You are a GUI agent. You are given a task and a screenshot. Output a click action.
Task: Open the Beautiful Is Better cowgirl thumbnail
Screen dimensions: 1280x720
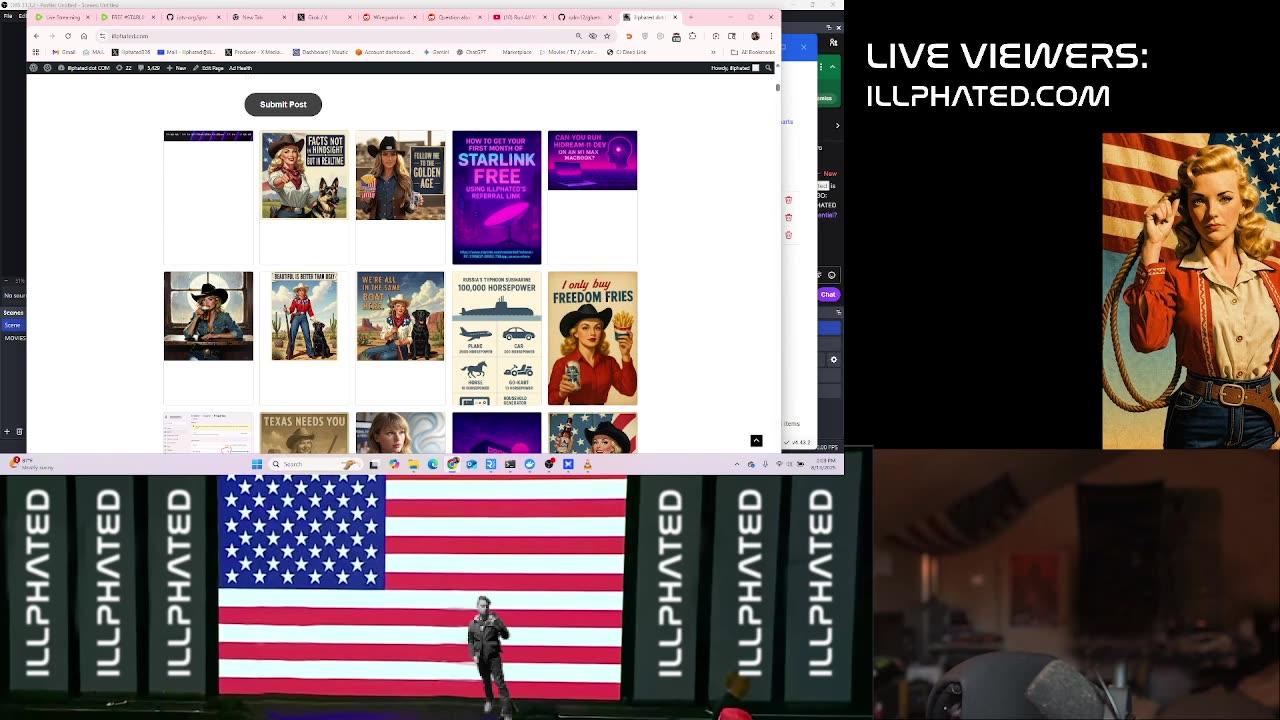pos(304,316)
